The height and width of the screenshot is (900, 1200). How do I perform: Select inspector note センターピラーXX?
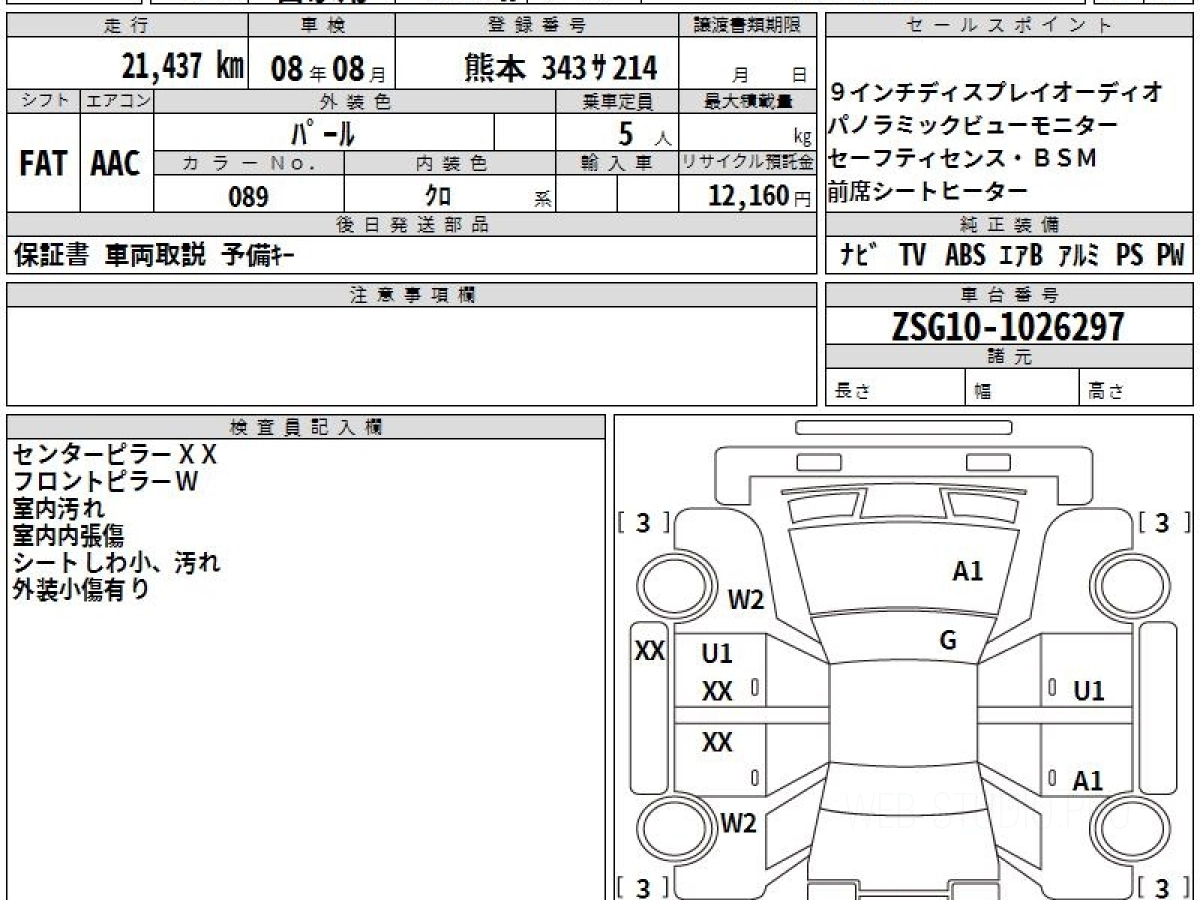coord(114,455)
